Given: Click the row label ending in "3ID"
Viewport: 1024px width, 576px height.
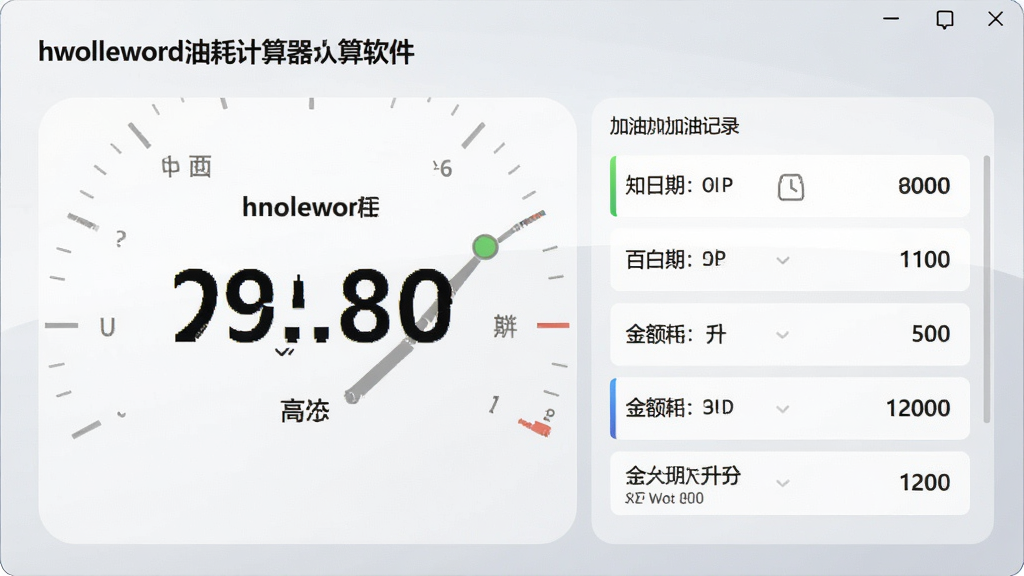Looking at the screenshot, I should click(x=679, y=408).
